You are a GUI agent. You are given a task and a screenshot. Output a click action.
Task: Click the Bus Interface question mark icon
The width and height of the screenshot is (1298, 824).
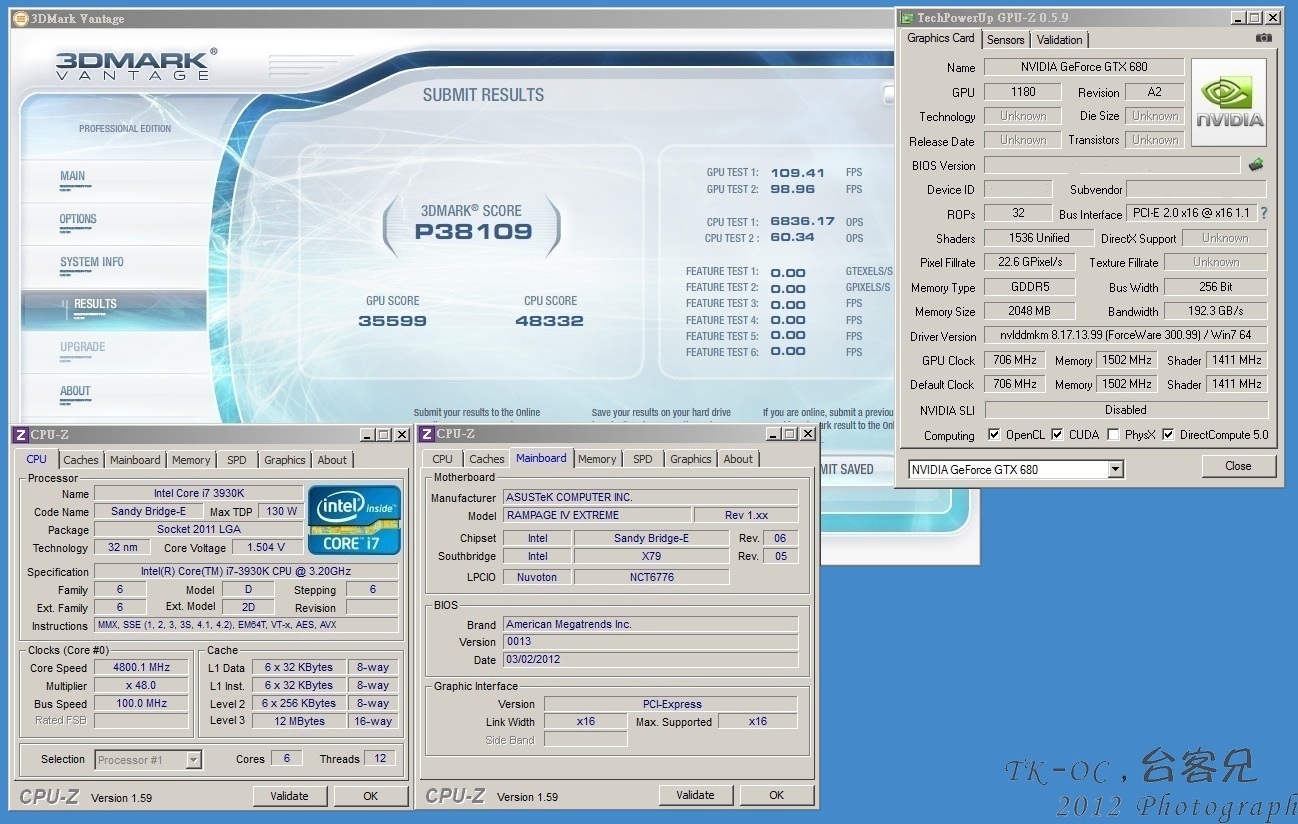click(1264, 213)
